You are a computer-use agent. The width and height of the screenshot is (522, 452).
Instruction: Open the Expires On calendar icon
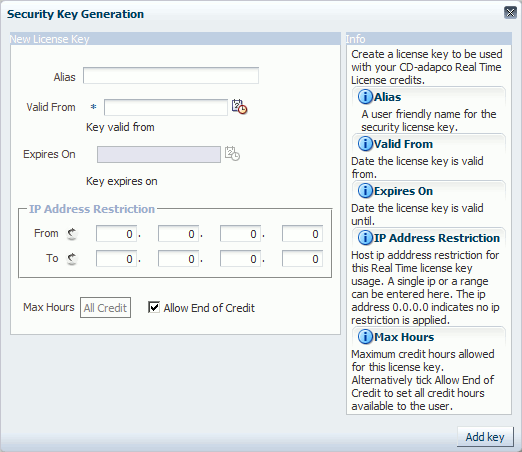(232, 154)
